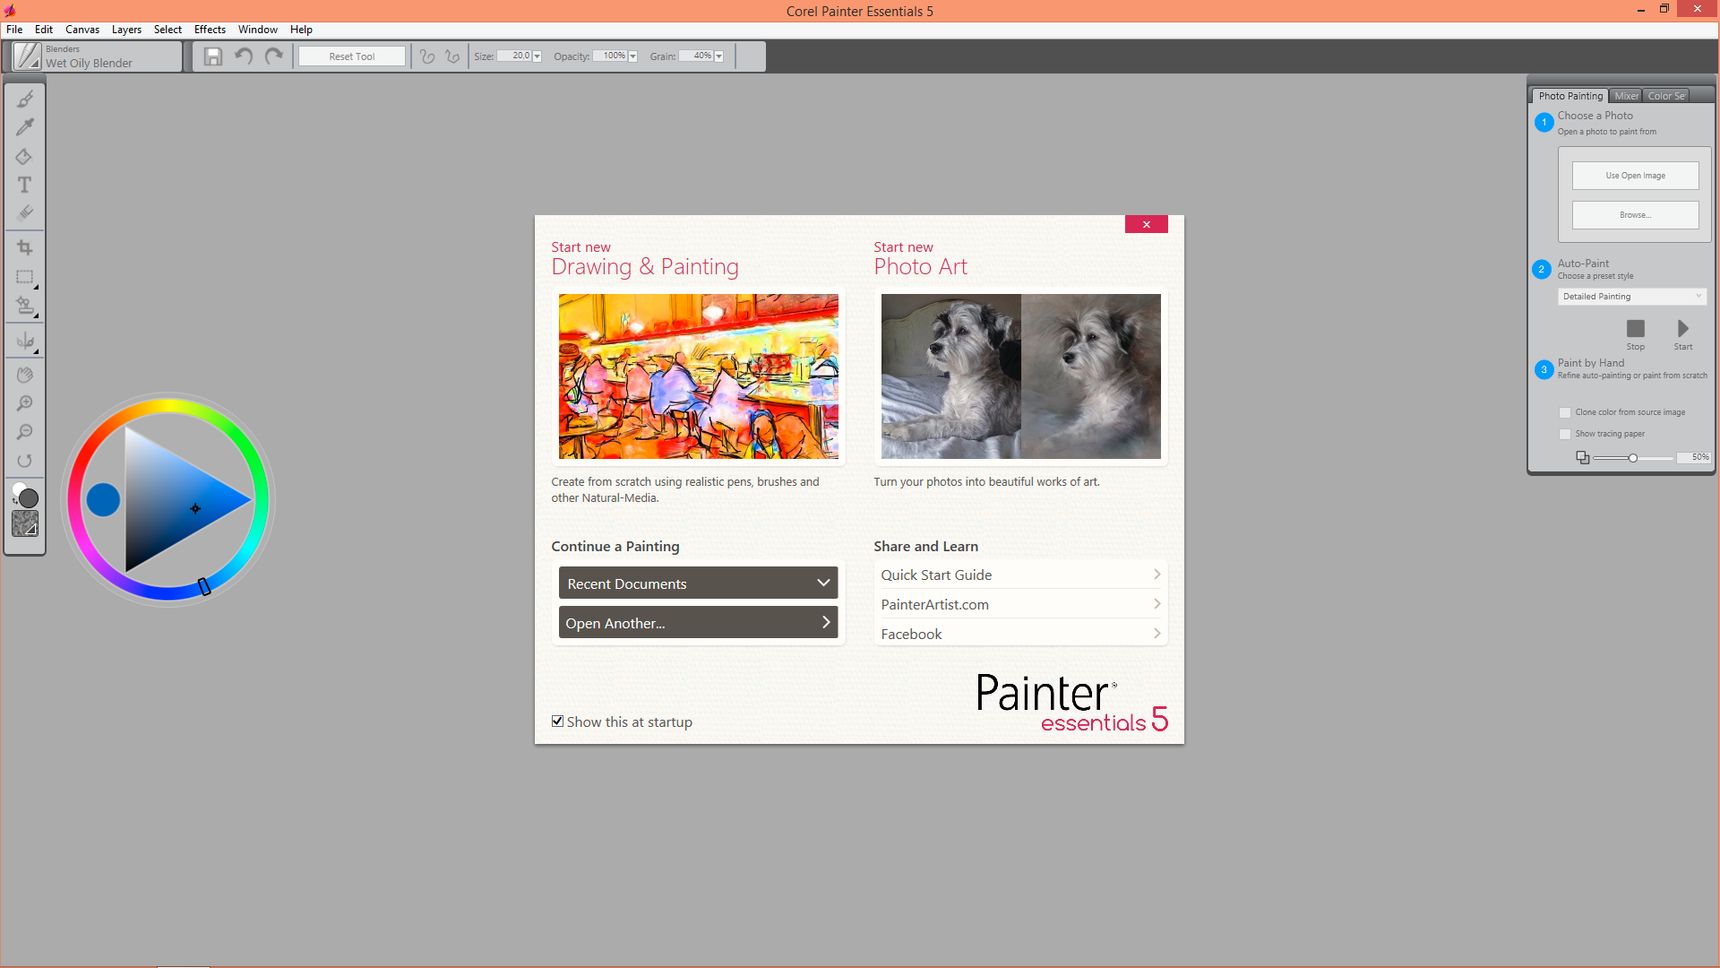Open the Effects menu
The height and width of the screenshot is (968, 1720).
(210, 29)
